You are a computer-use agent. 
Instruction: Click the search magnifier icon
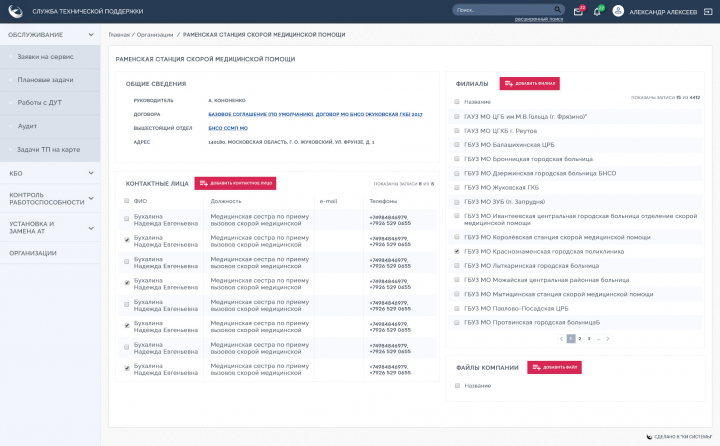click(557, 10)
